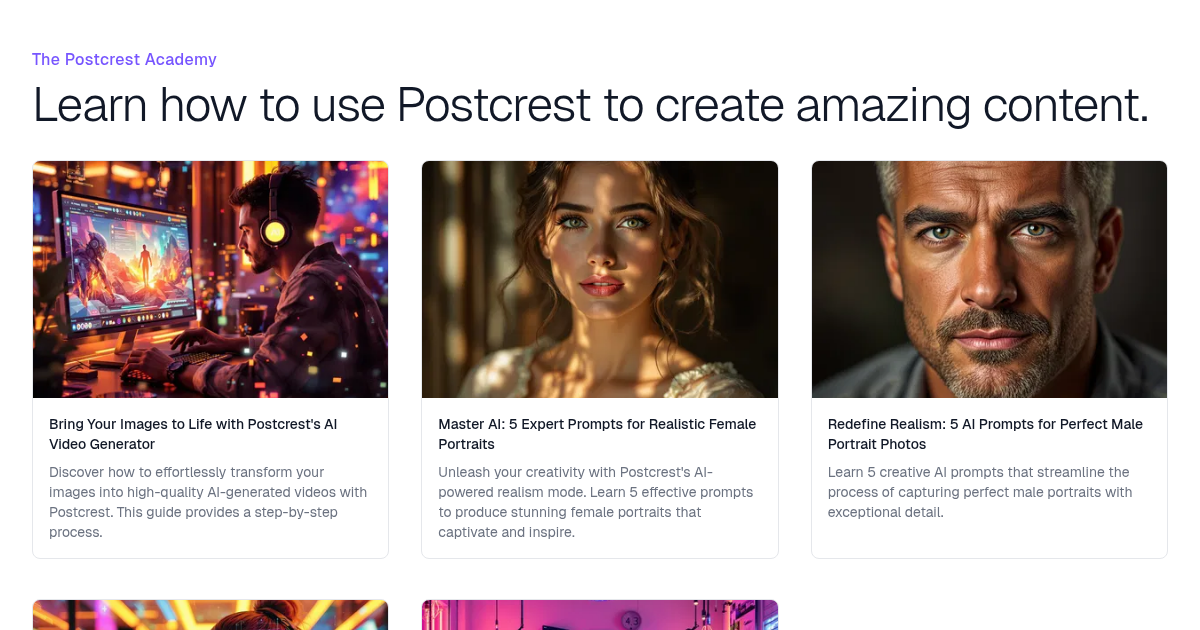1200x630 pixels.
Task: Click the title Master AI: 5 Expert Prompts
Action: coord(597,434)
